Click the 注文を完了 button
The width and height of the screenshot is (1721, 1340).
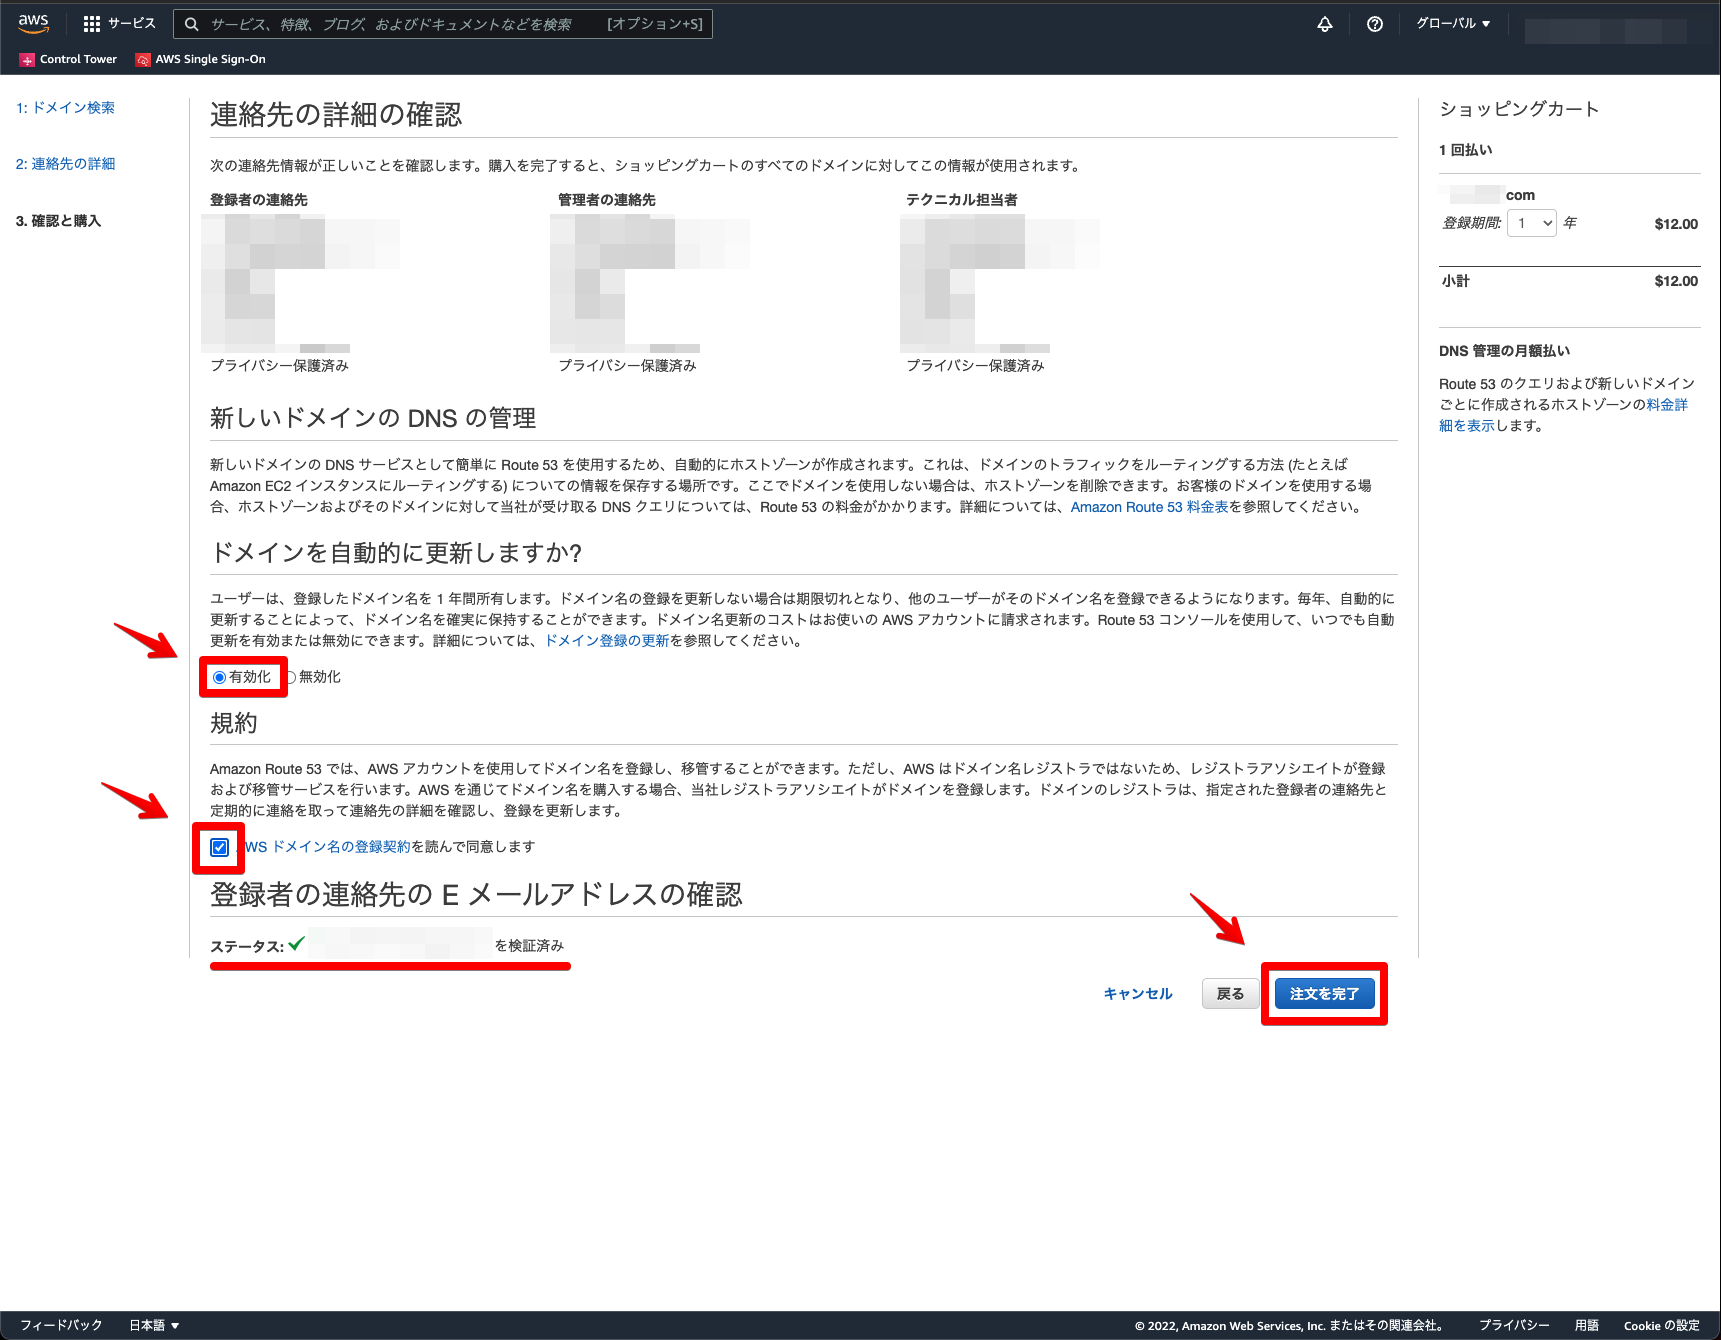tap(1324, 994)
